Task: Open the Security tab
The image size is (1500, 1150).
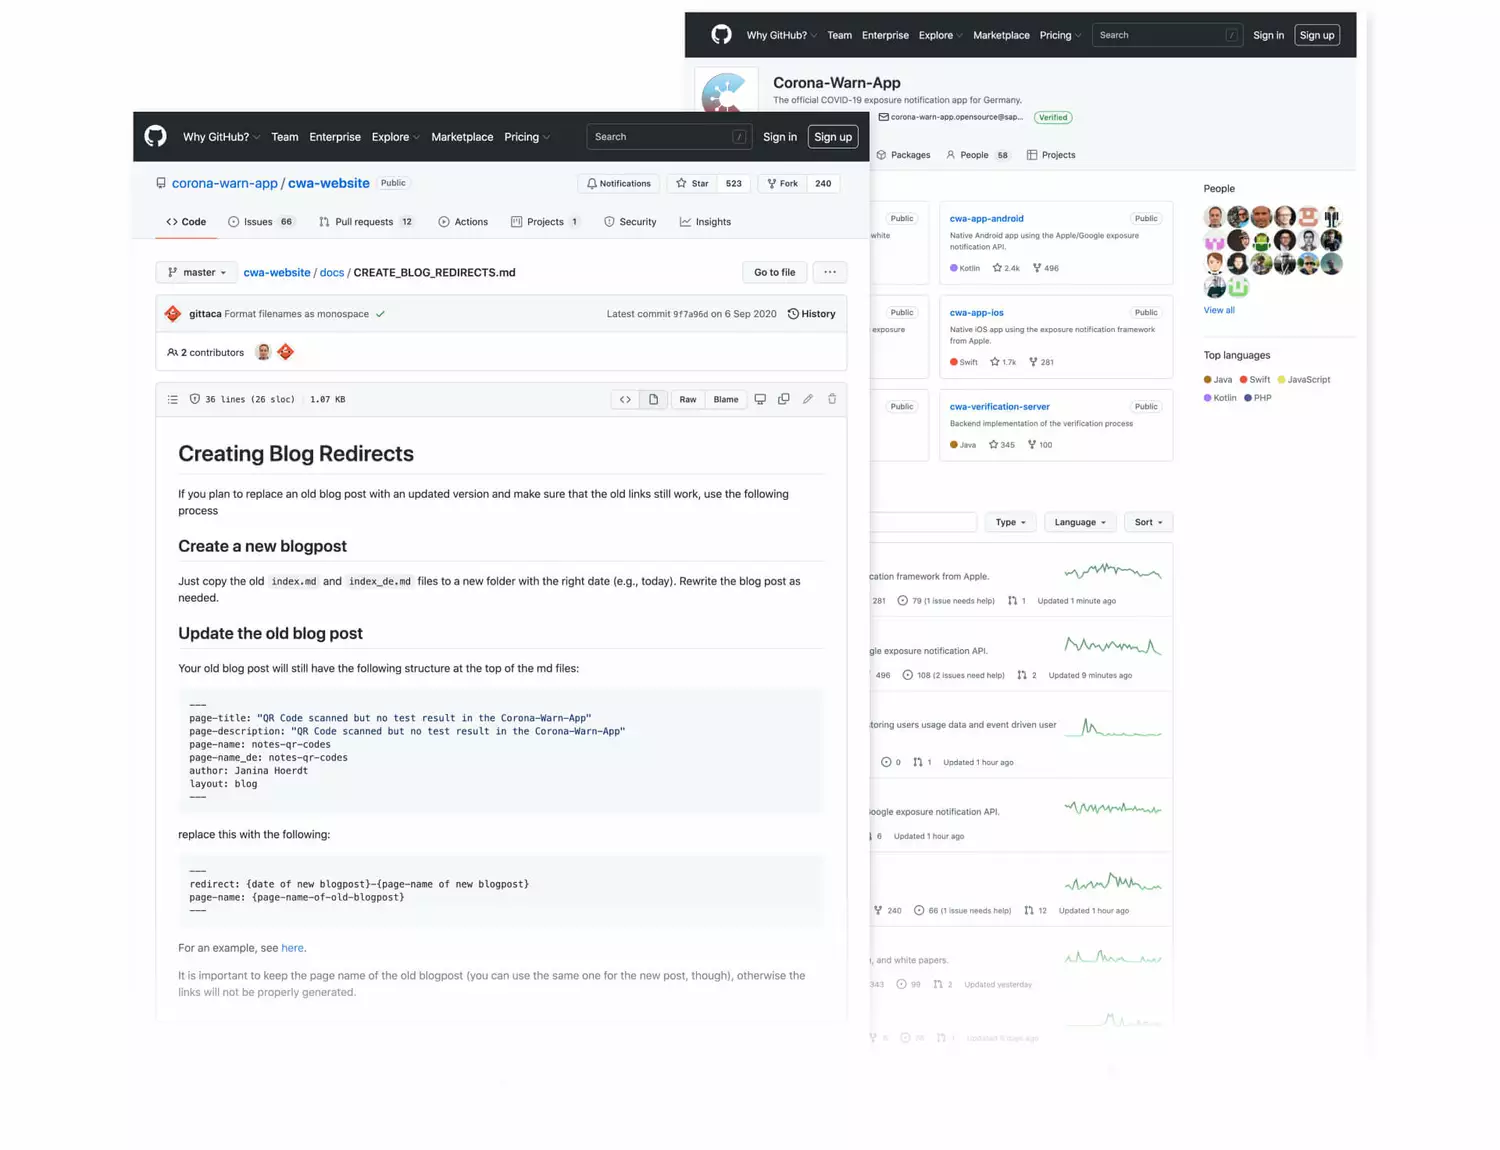Action: point(630,222)
